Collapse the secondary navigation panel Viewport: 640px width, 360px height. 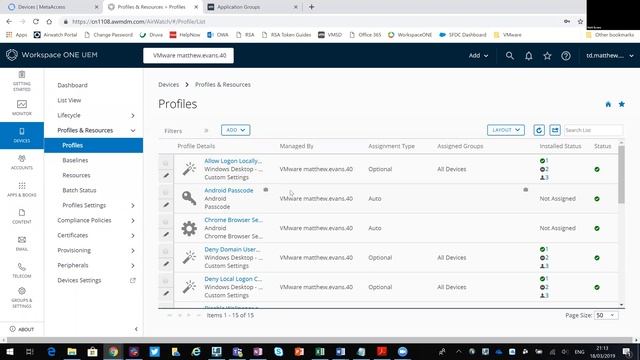point(136,329)
